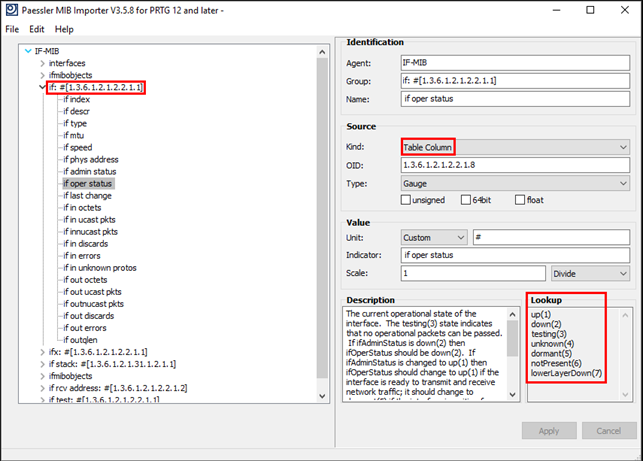Select the if outqlen item
Viewport: 643px width, 461px height.
click(80, 340)
